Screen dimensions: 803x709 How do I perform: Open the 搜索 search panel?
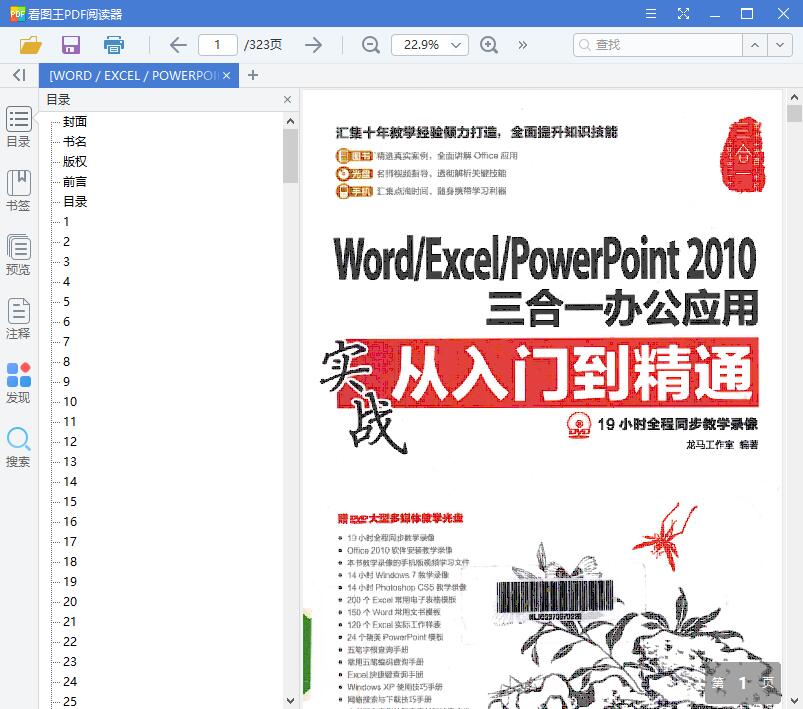[18, 447]
